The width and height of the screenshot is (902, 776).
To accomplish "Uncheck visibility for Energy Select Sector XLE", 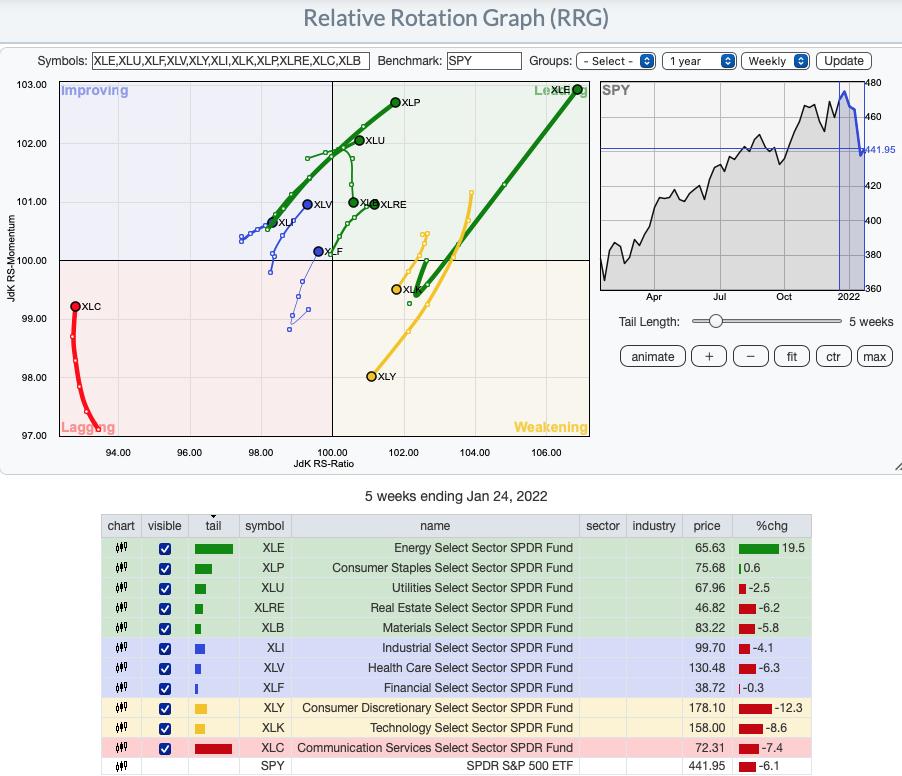I will tap(165, 548).
